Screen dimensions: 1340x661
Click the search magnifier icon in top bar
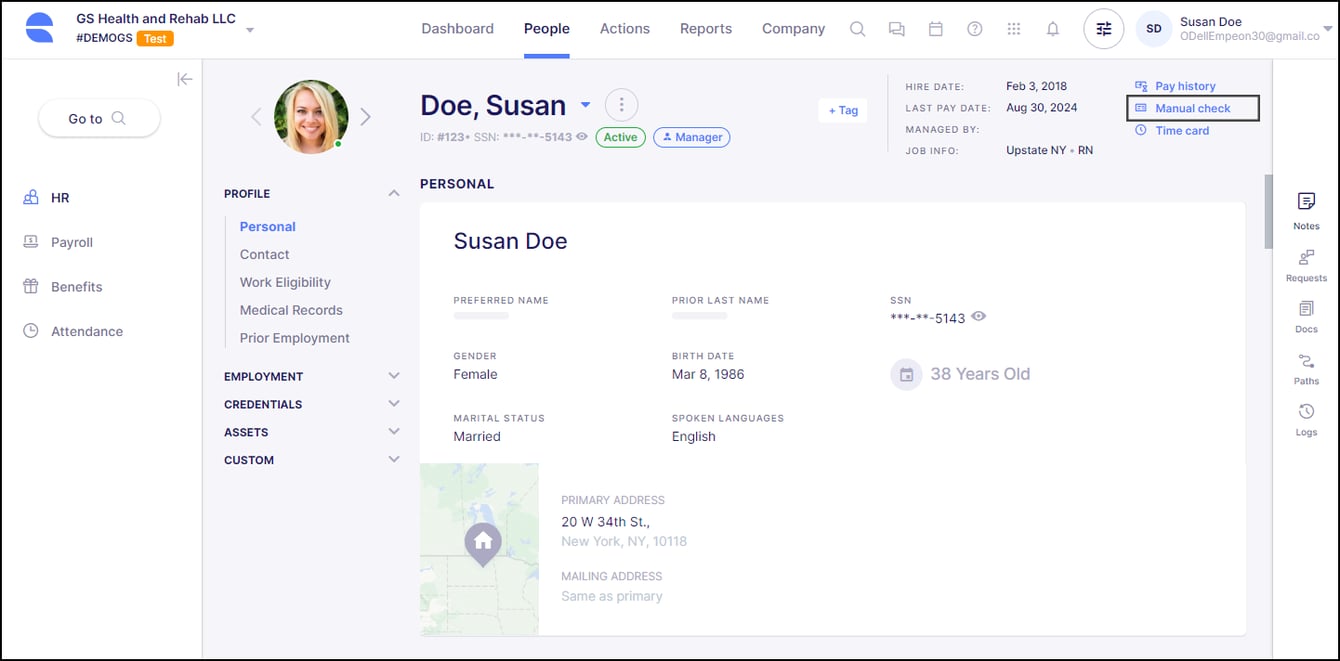click(x=857, y=29)
